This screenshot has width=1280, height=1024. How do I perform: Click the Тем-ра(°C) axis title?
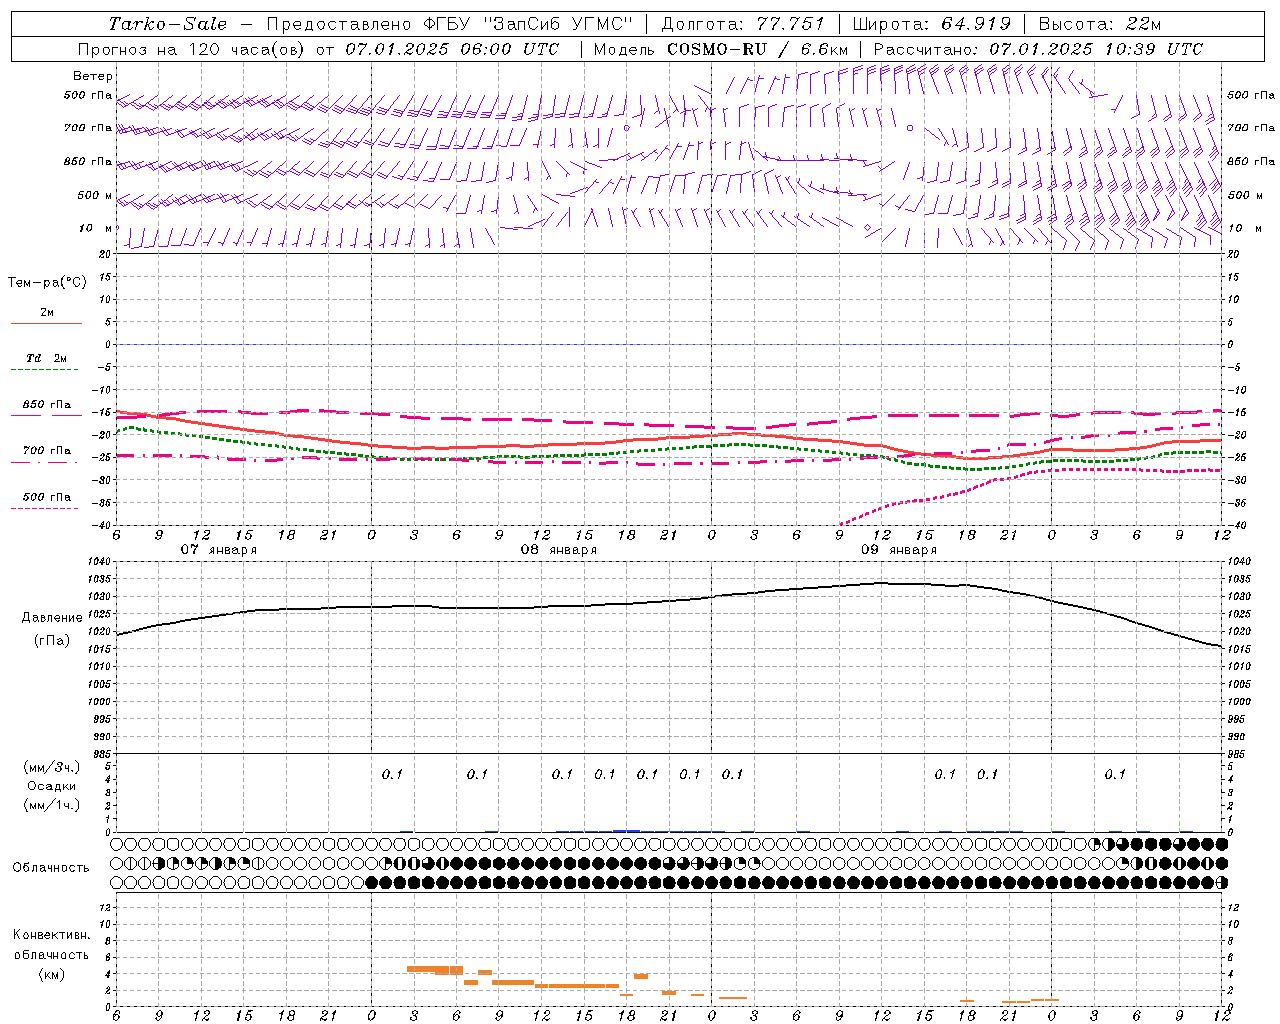(47, 283)
